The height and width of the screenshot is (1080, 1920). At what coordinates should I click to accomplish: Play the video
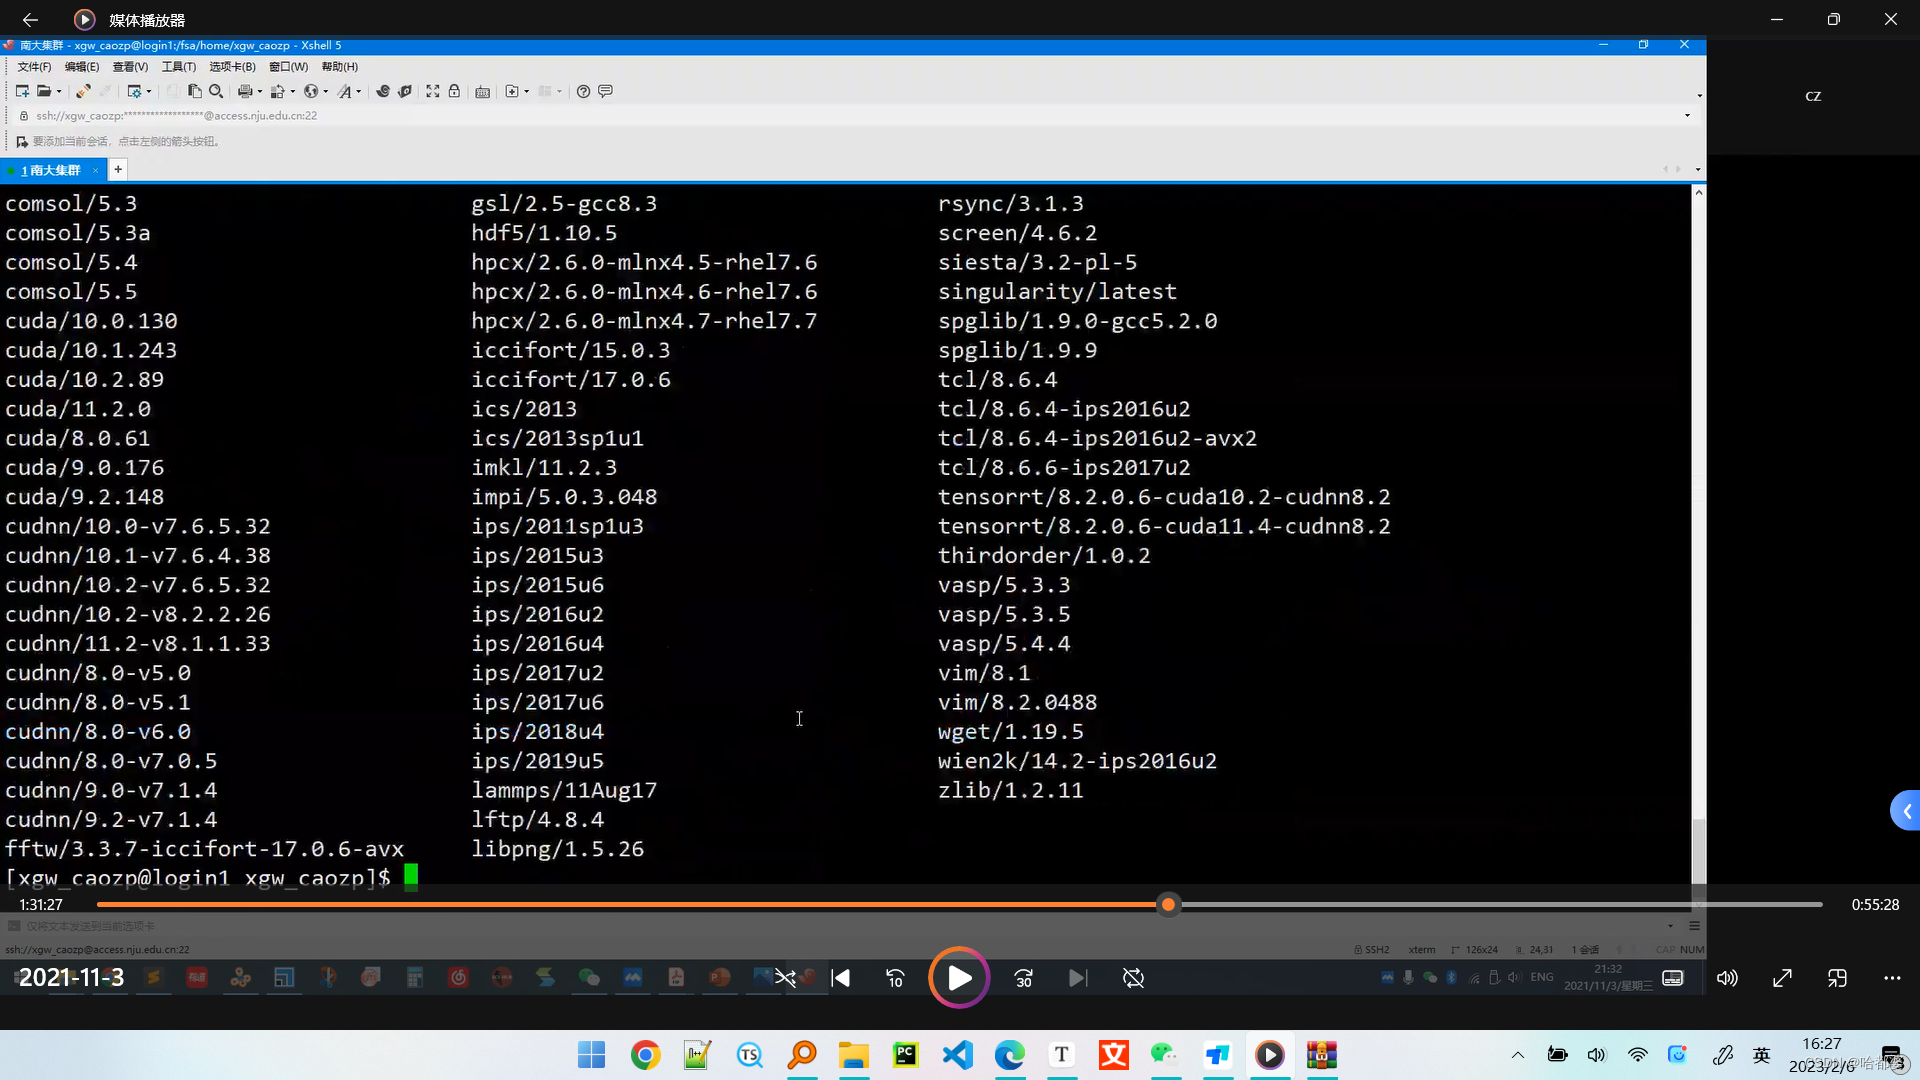point(958,978)
